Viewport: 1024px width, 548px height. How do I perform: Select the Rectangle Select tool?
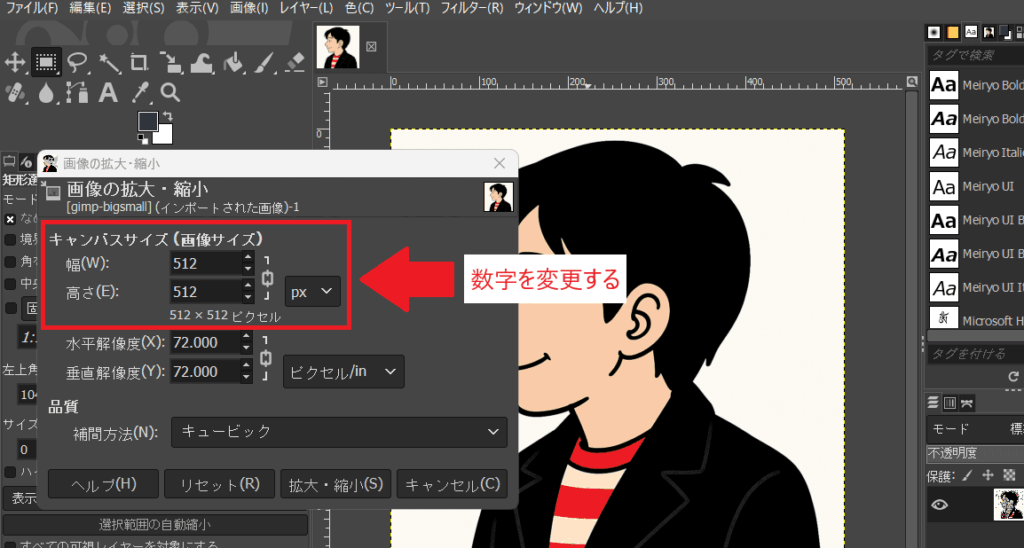[x=46, y=63]
